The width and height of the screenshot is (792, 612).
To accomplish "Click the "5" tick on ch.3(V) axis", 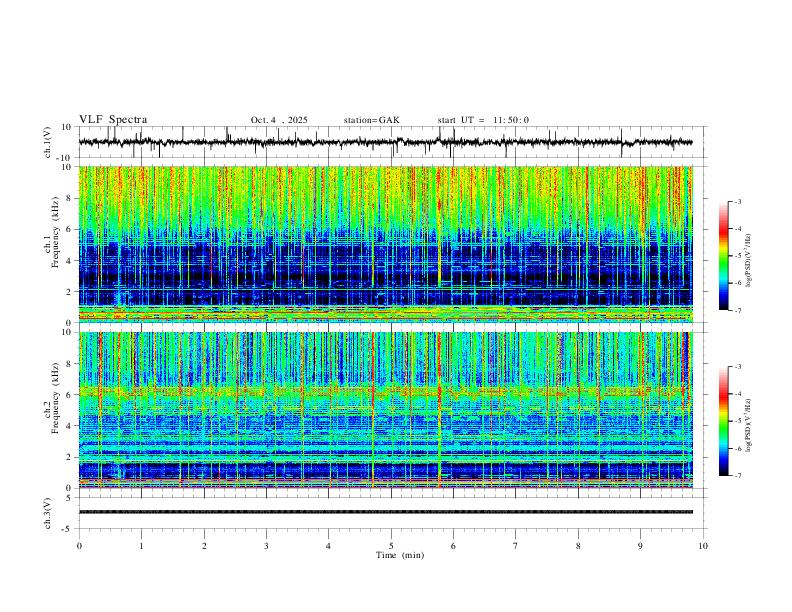I will pos(70,498).
